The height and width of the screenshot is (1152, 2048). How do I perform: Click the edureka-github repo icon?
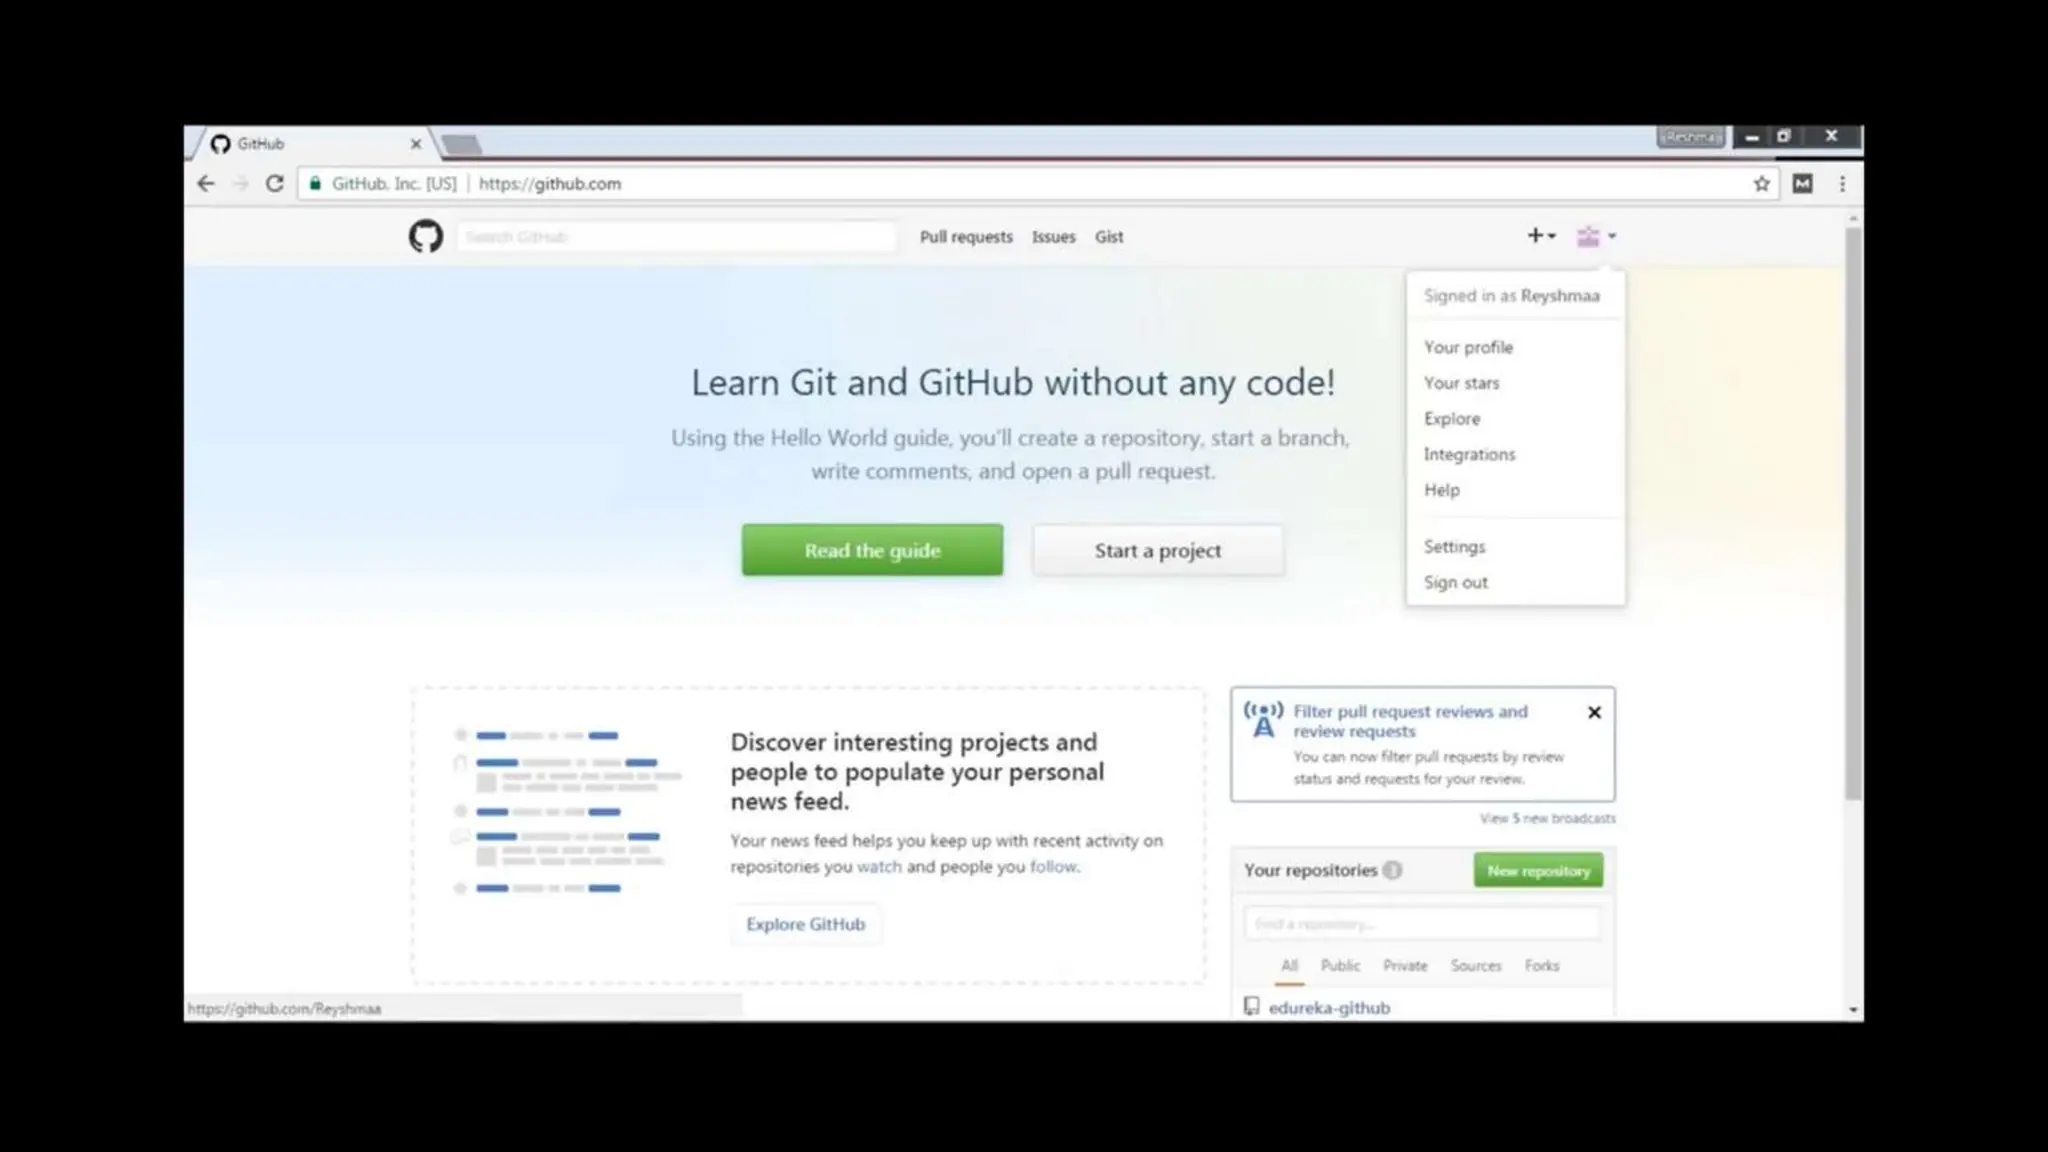(x=1251, y=1006)
